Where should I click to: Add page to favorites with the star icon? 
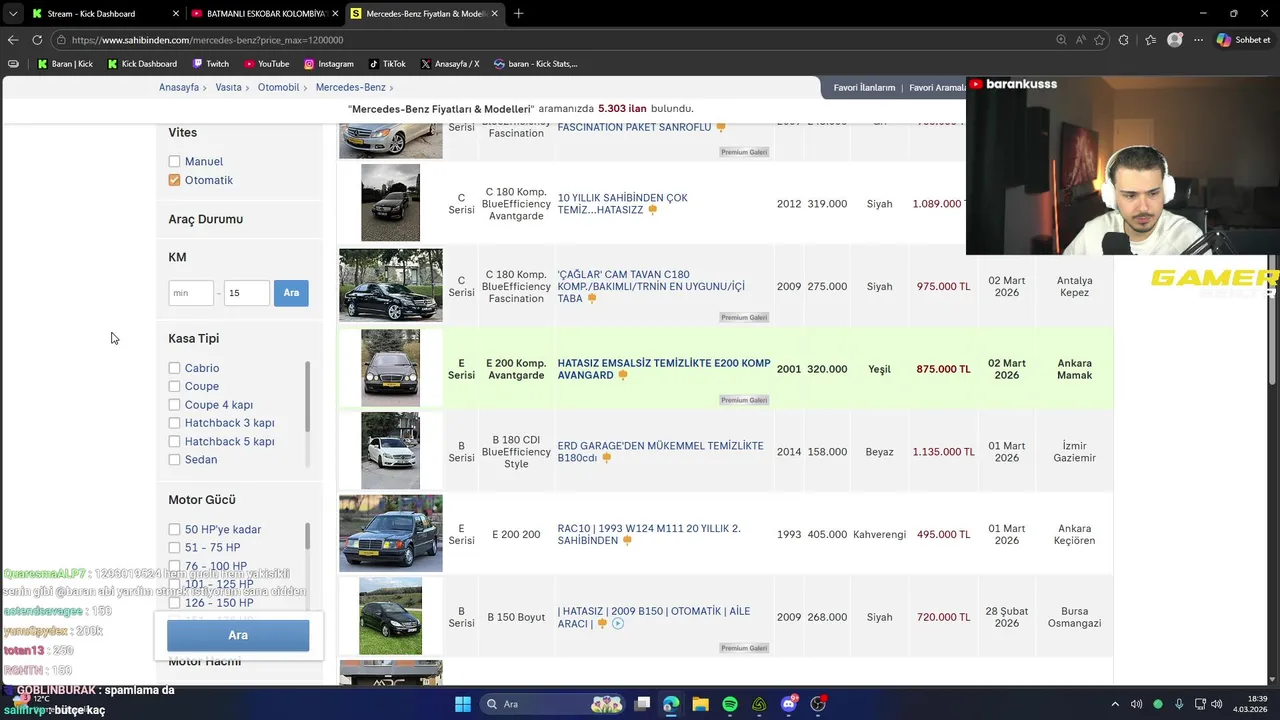coord(1100,40)
